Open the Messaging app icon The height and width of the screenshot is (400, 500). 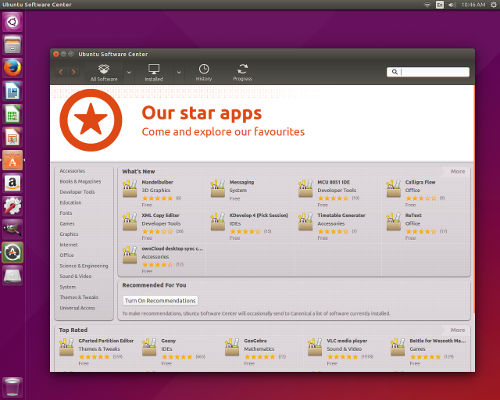(x=218, y=189)
